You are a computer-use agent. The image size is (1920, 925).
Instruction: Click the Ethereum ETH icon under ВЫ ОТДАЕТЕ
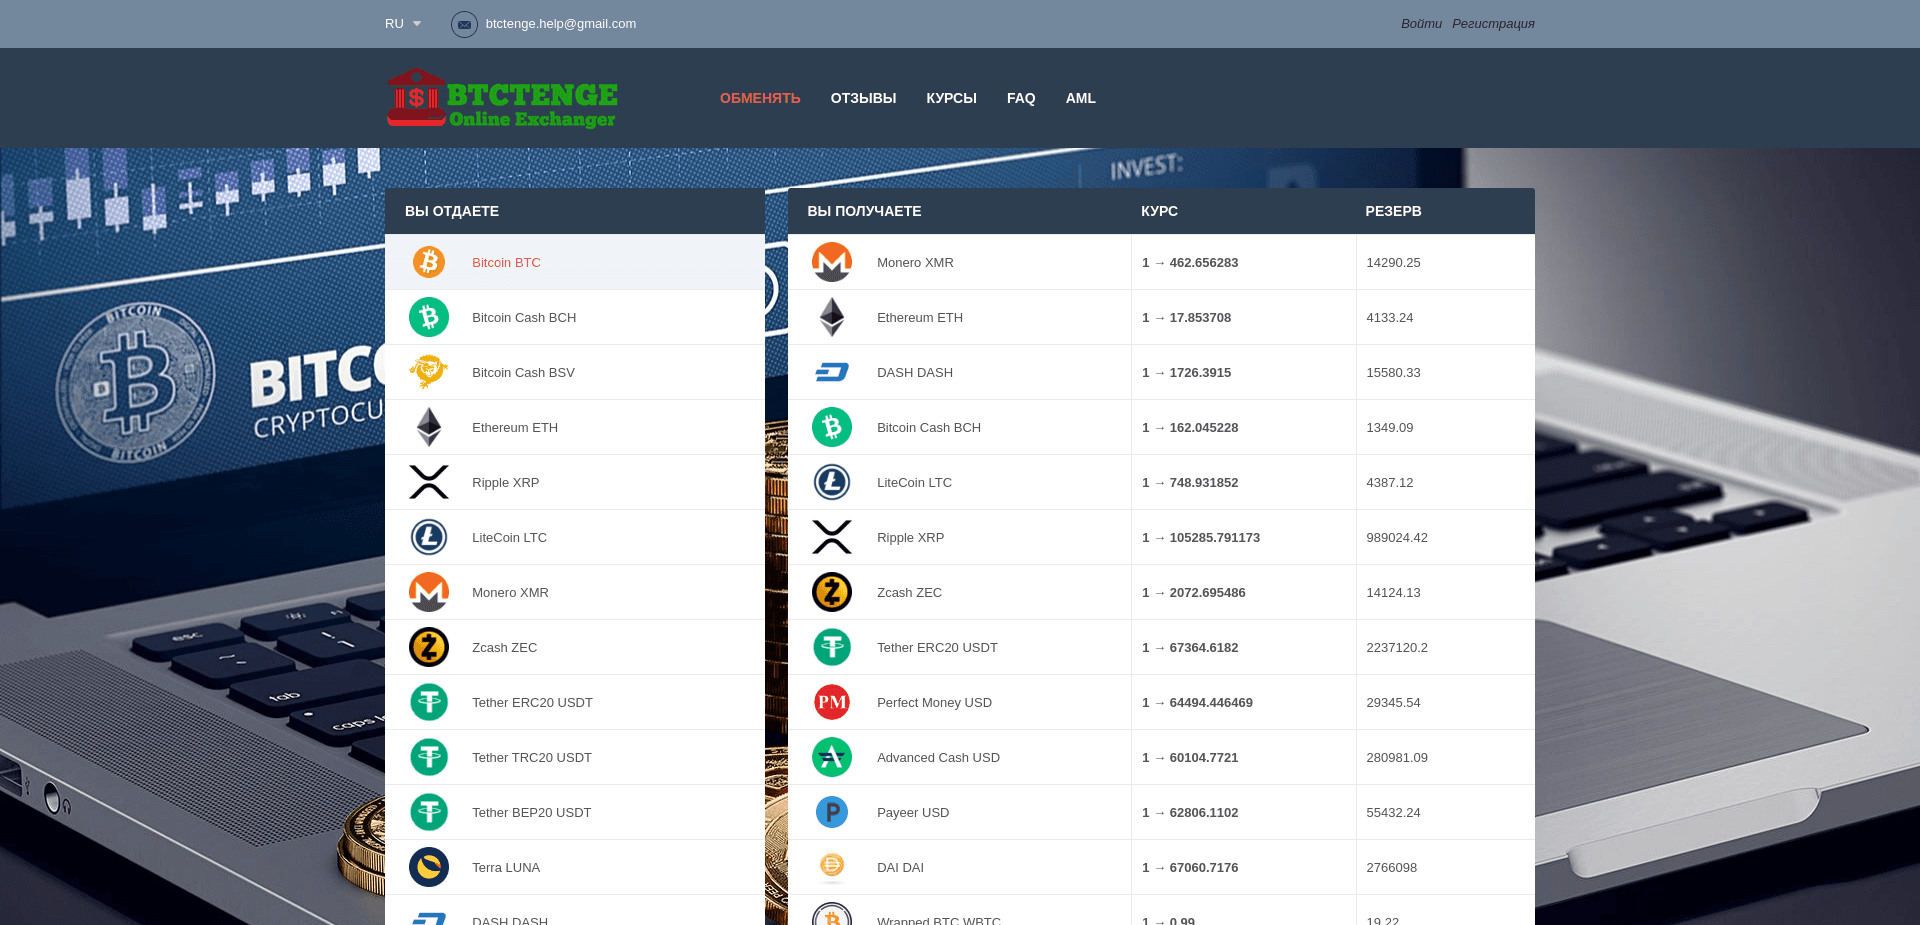point(429,427)
